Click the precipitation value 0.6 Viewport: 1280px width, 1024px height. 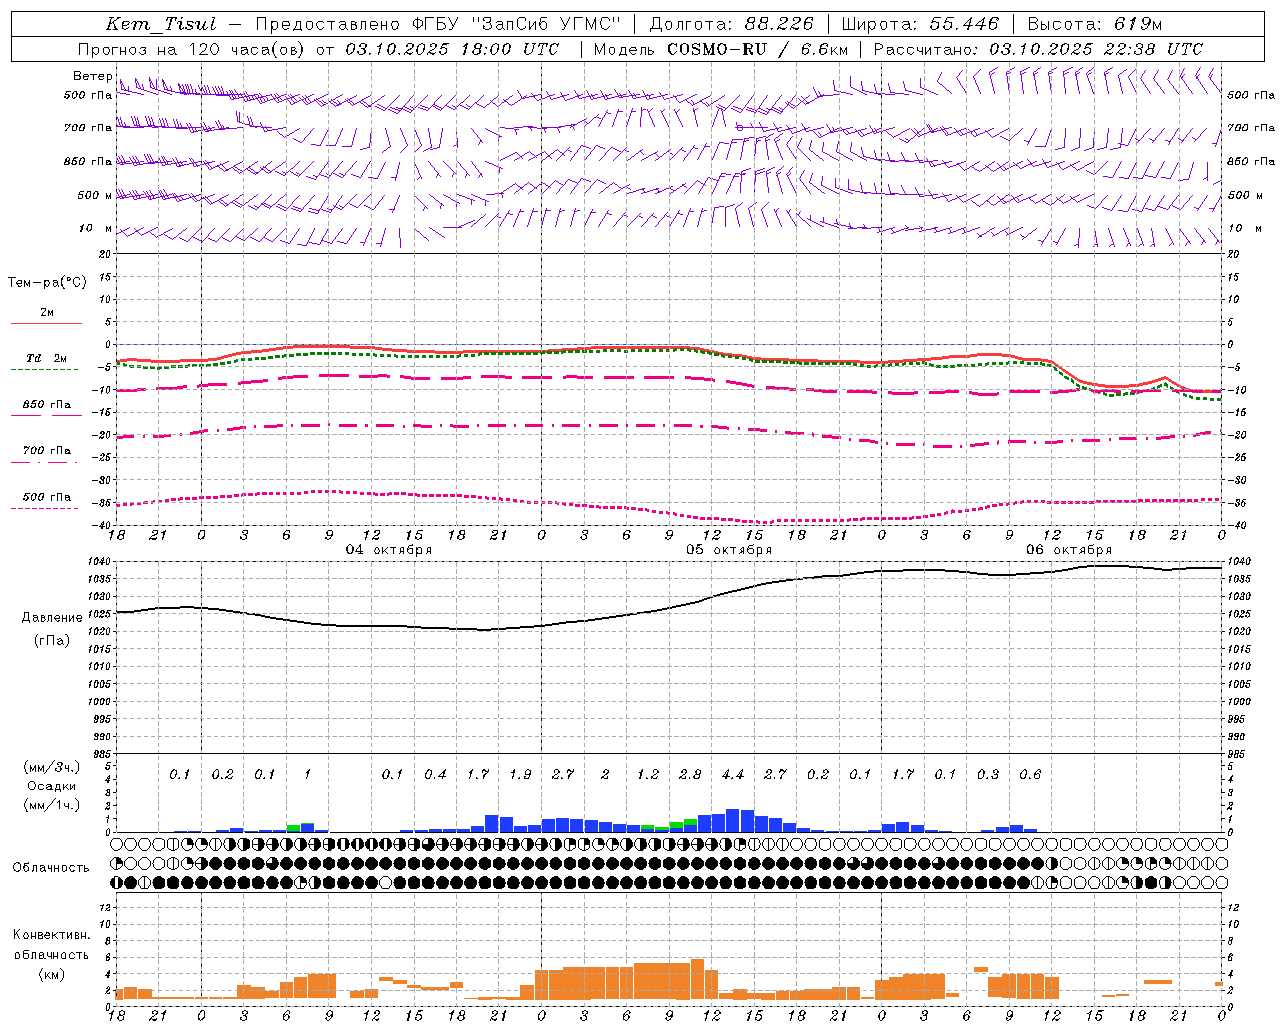1030,774
